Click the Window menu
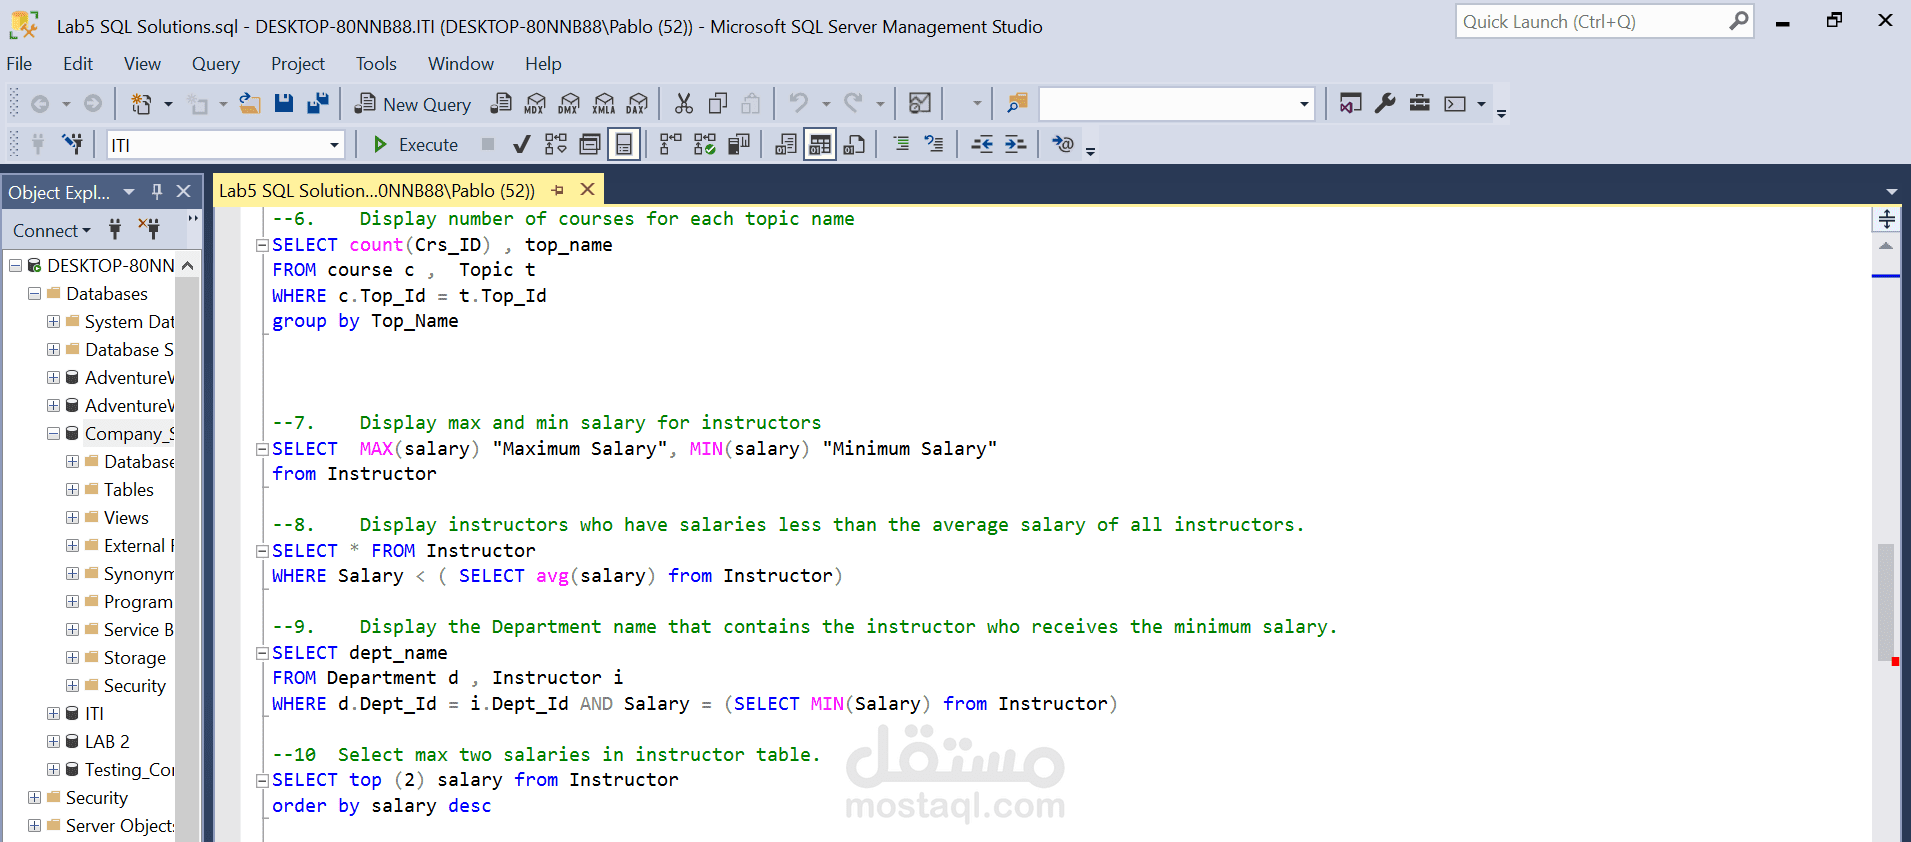The width and height of the screenshot is (1911, 842). pyautogui.click(x=461, y=64)
